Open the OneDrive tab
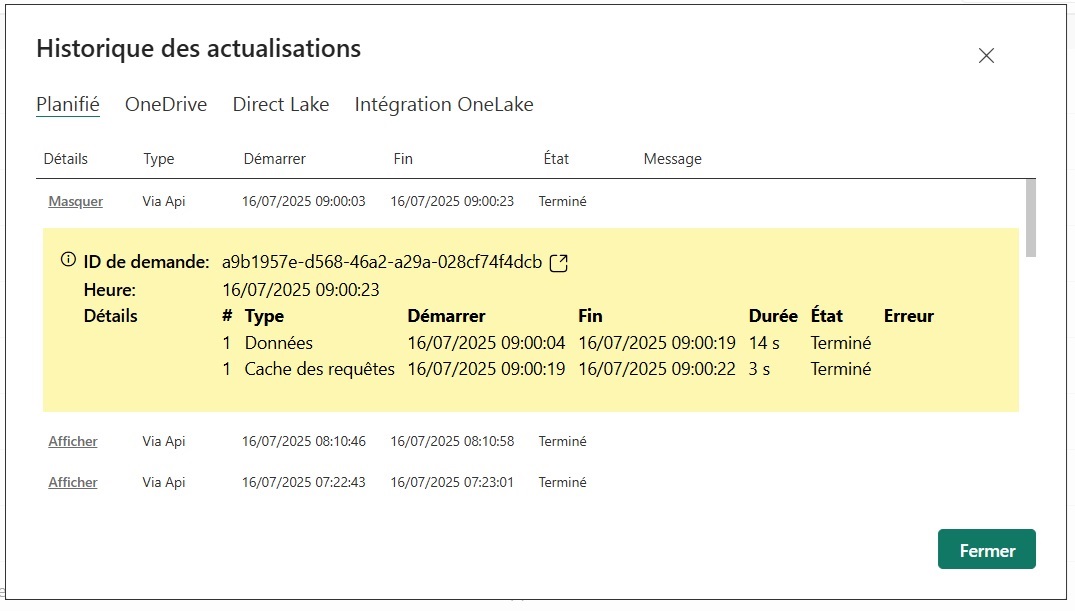Image resolution: width=1075 pixels, height=611 pixels. pos(166,104)
